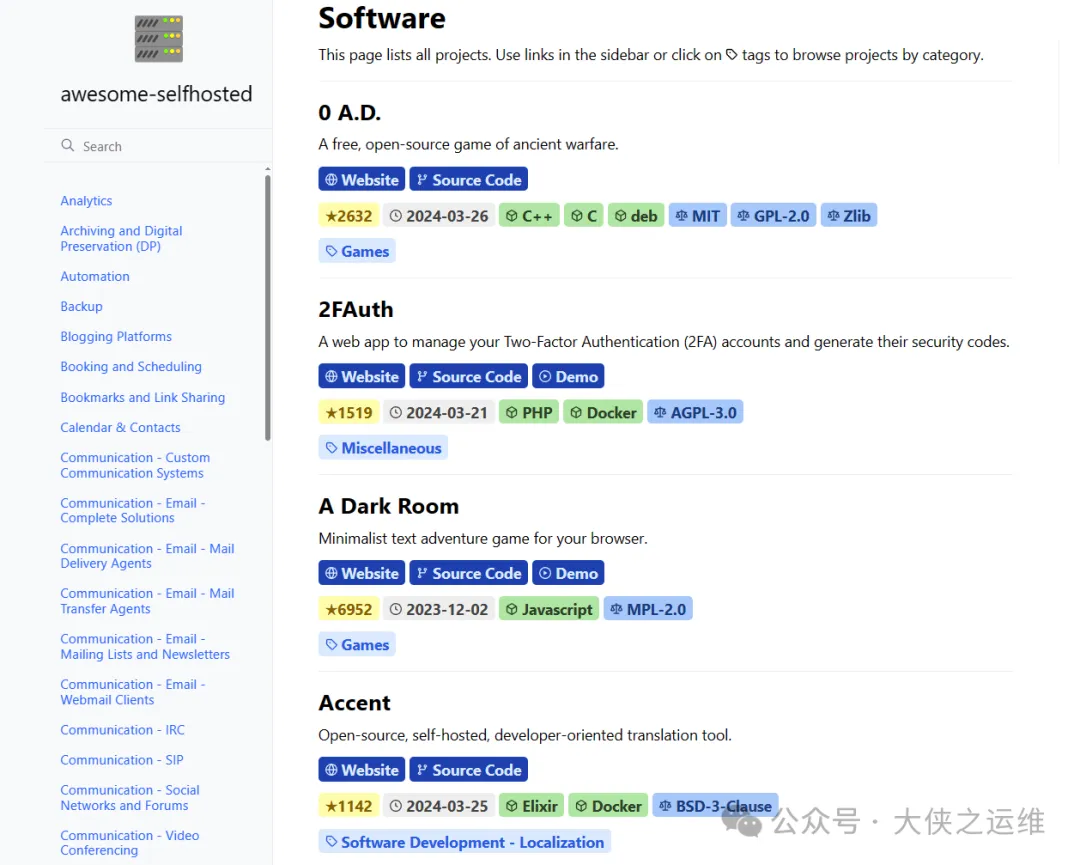Open Communication - Email - Webmail Clients
1080x865 pixels.
coord(133,692)
